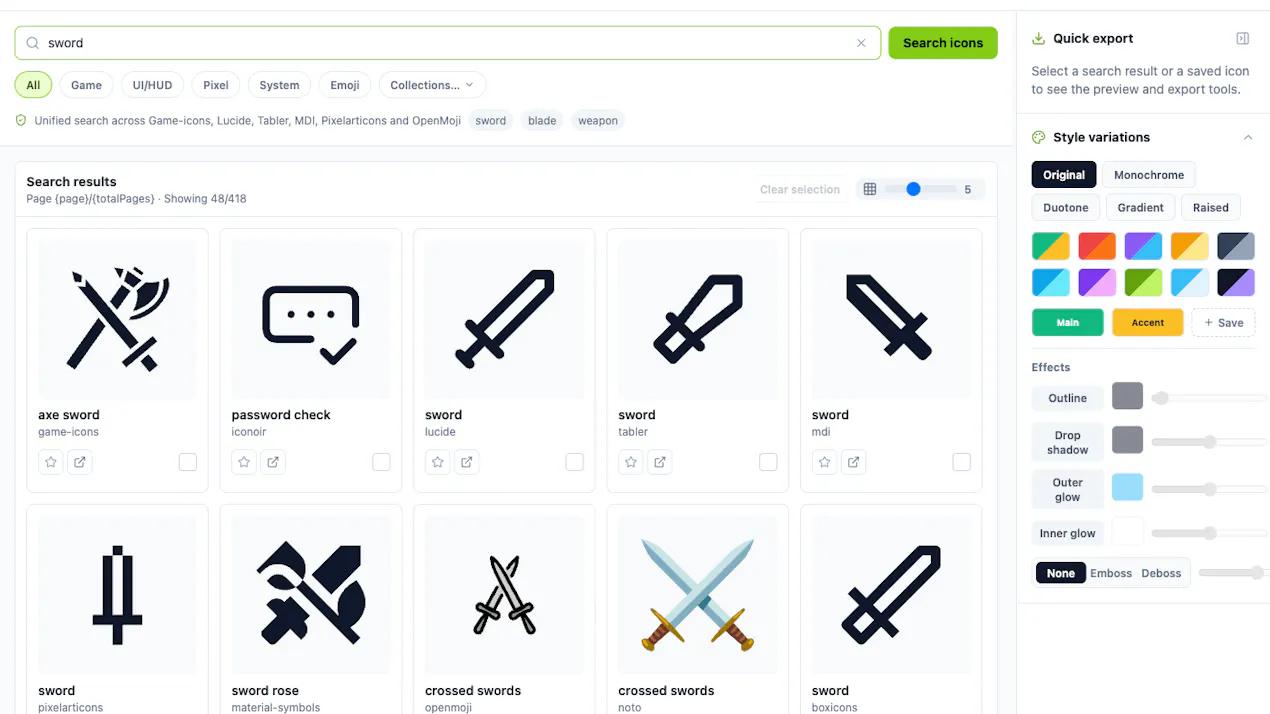Select the noto crossed swords thumbnail
The height and width of the screenshot is (714, 1270).
[x=698, y=595]
